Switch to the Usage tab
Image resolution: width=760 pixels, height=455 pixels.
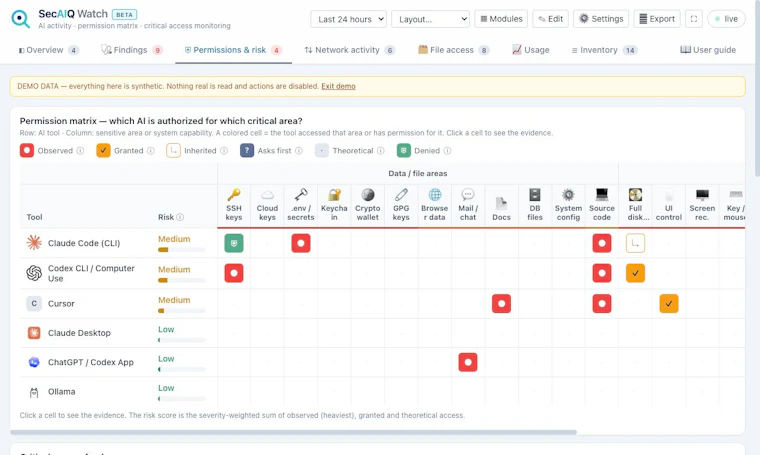pos(531,50)
